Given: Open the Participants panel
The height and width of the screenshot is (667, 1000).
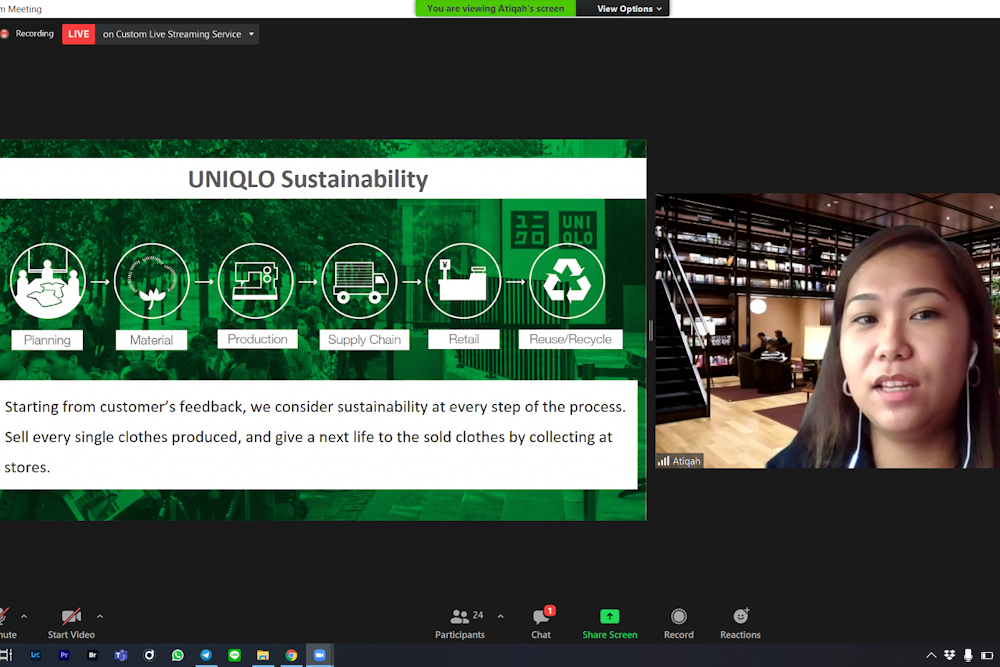Looking at the screenshot, I should click(460, 622).
